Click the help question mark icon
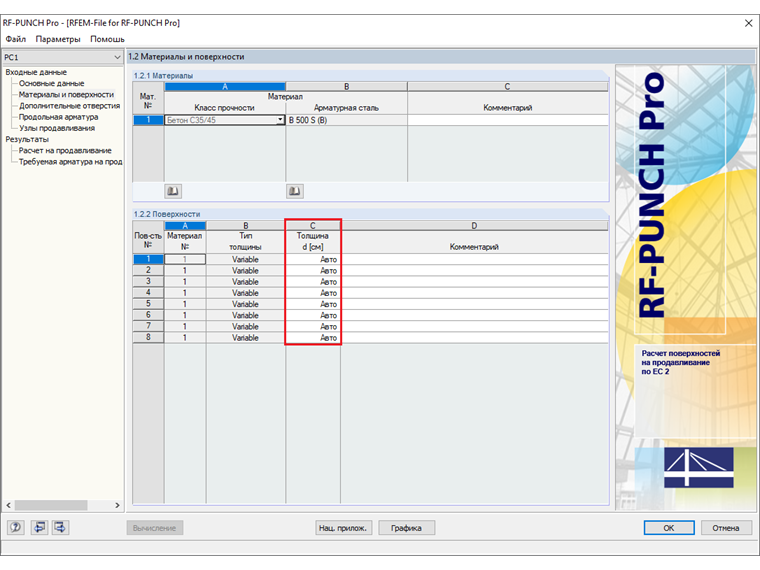Image resolution: width=760 pixels, height=570 pixels. pyautogui.click(x=16, y=527)
